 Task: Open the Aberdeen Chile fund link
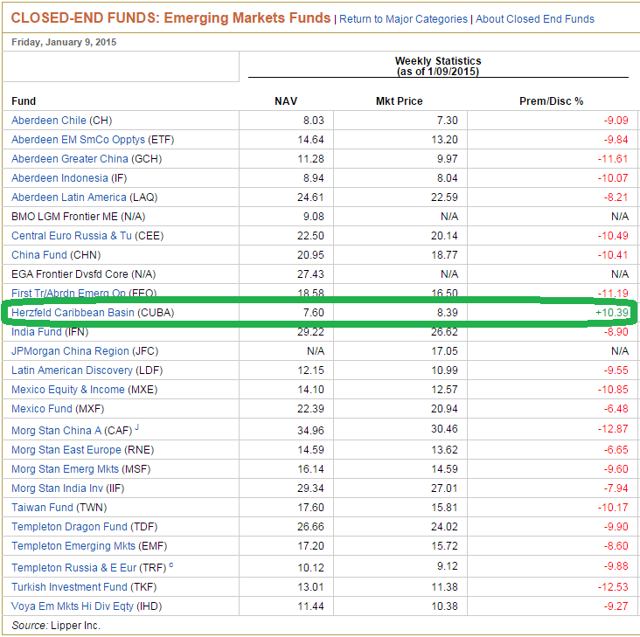point(49,120)
